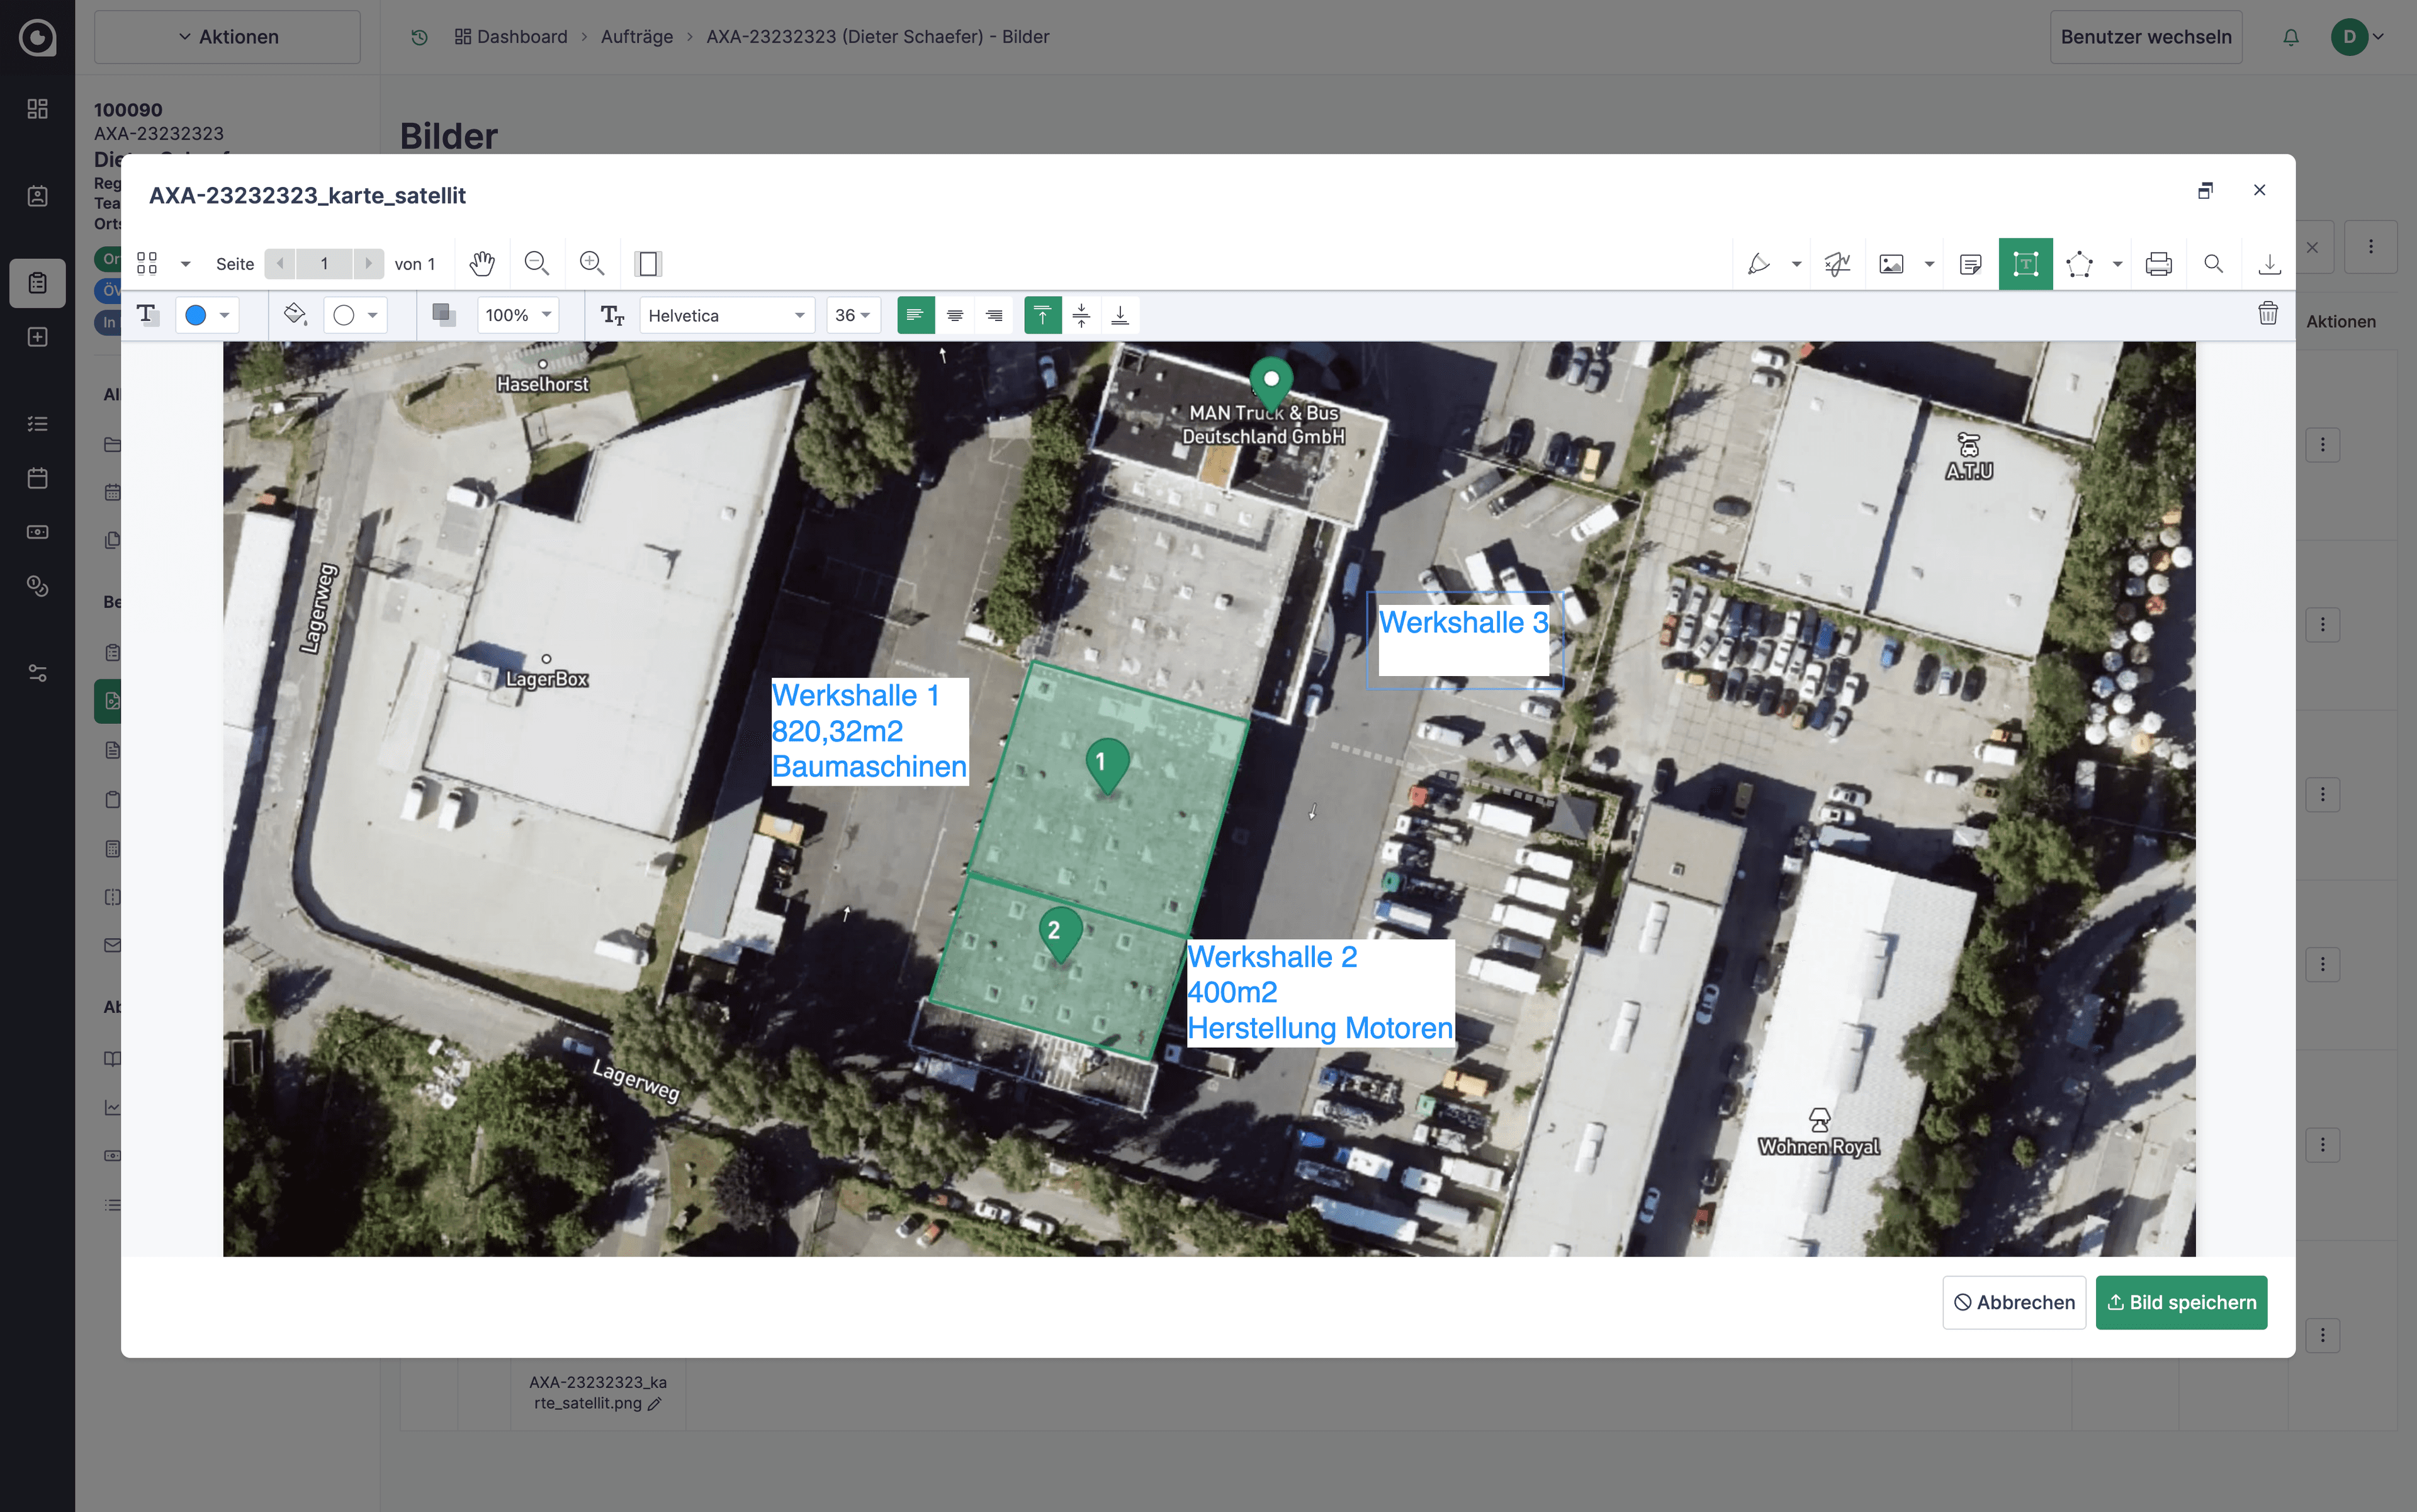Screen dimensions: 2417x1512
Task: Click the page number field
Action: [x=324, y=264]
